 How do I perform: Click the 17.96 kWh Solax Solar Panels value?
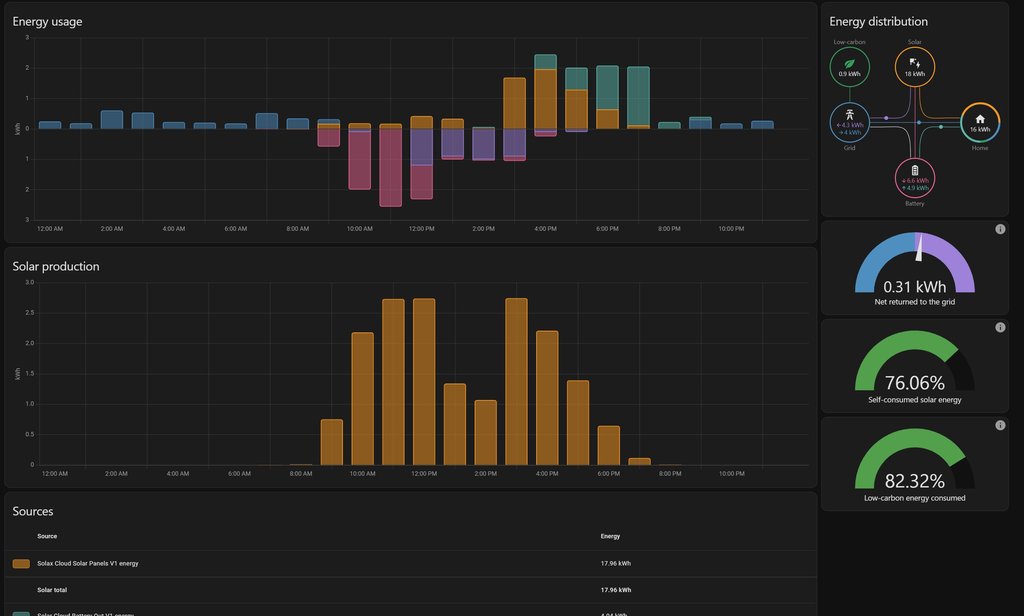point(614,563)
